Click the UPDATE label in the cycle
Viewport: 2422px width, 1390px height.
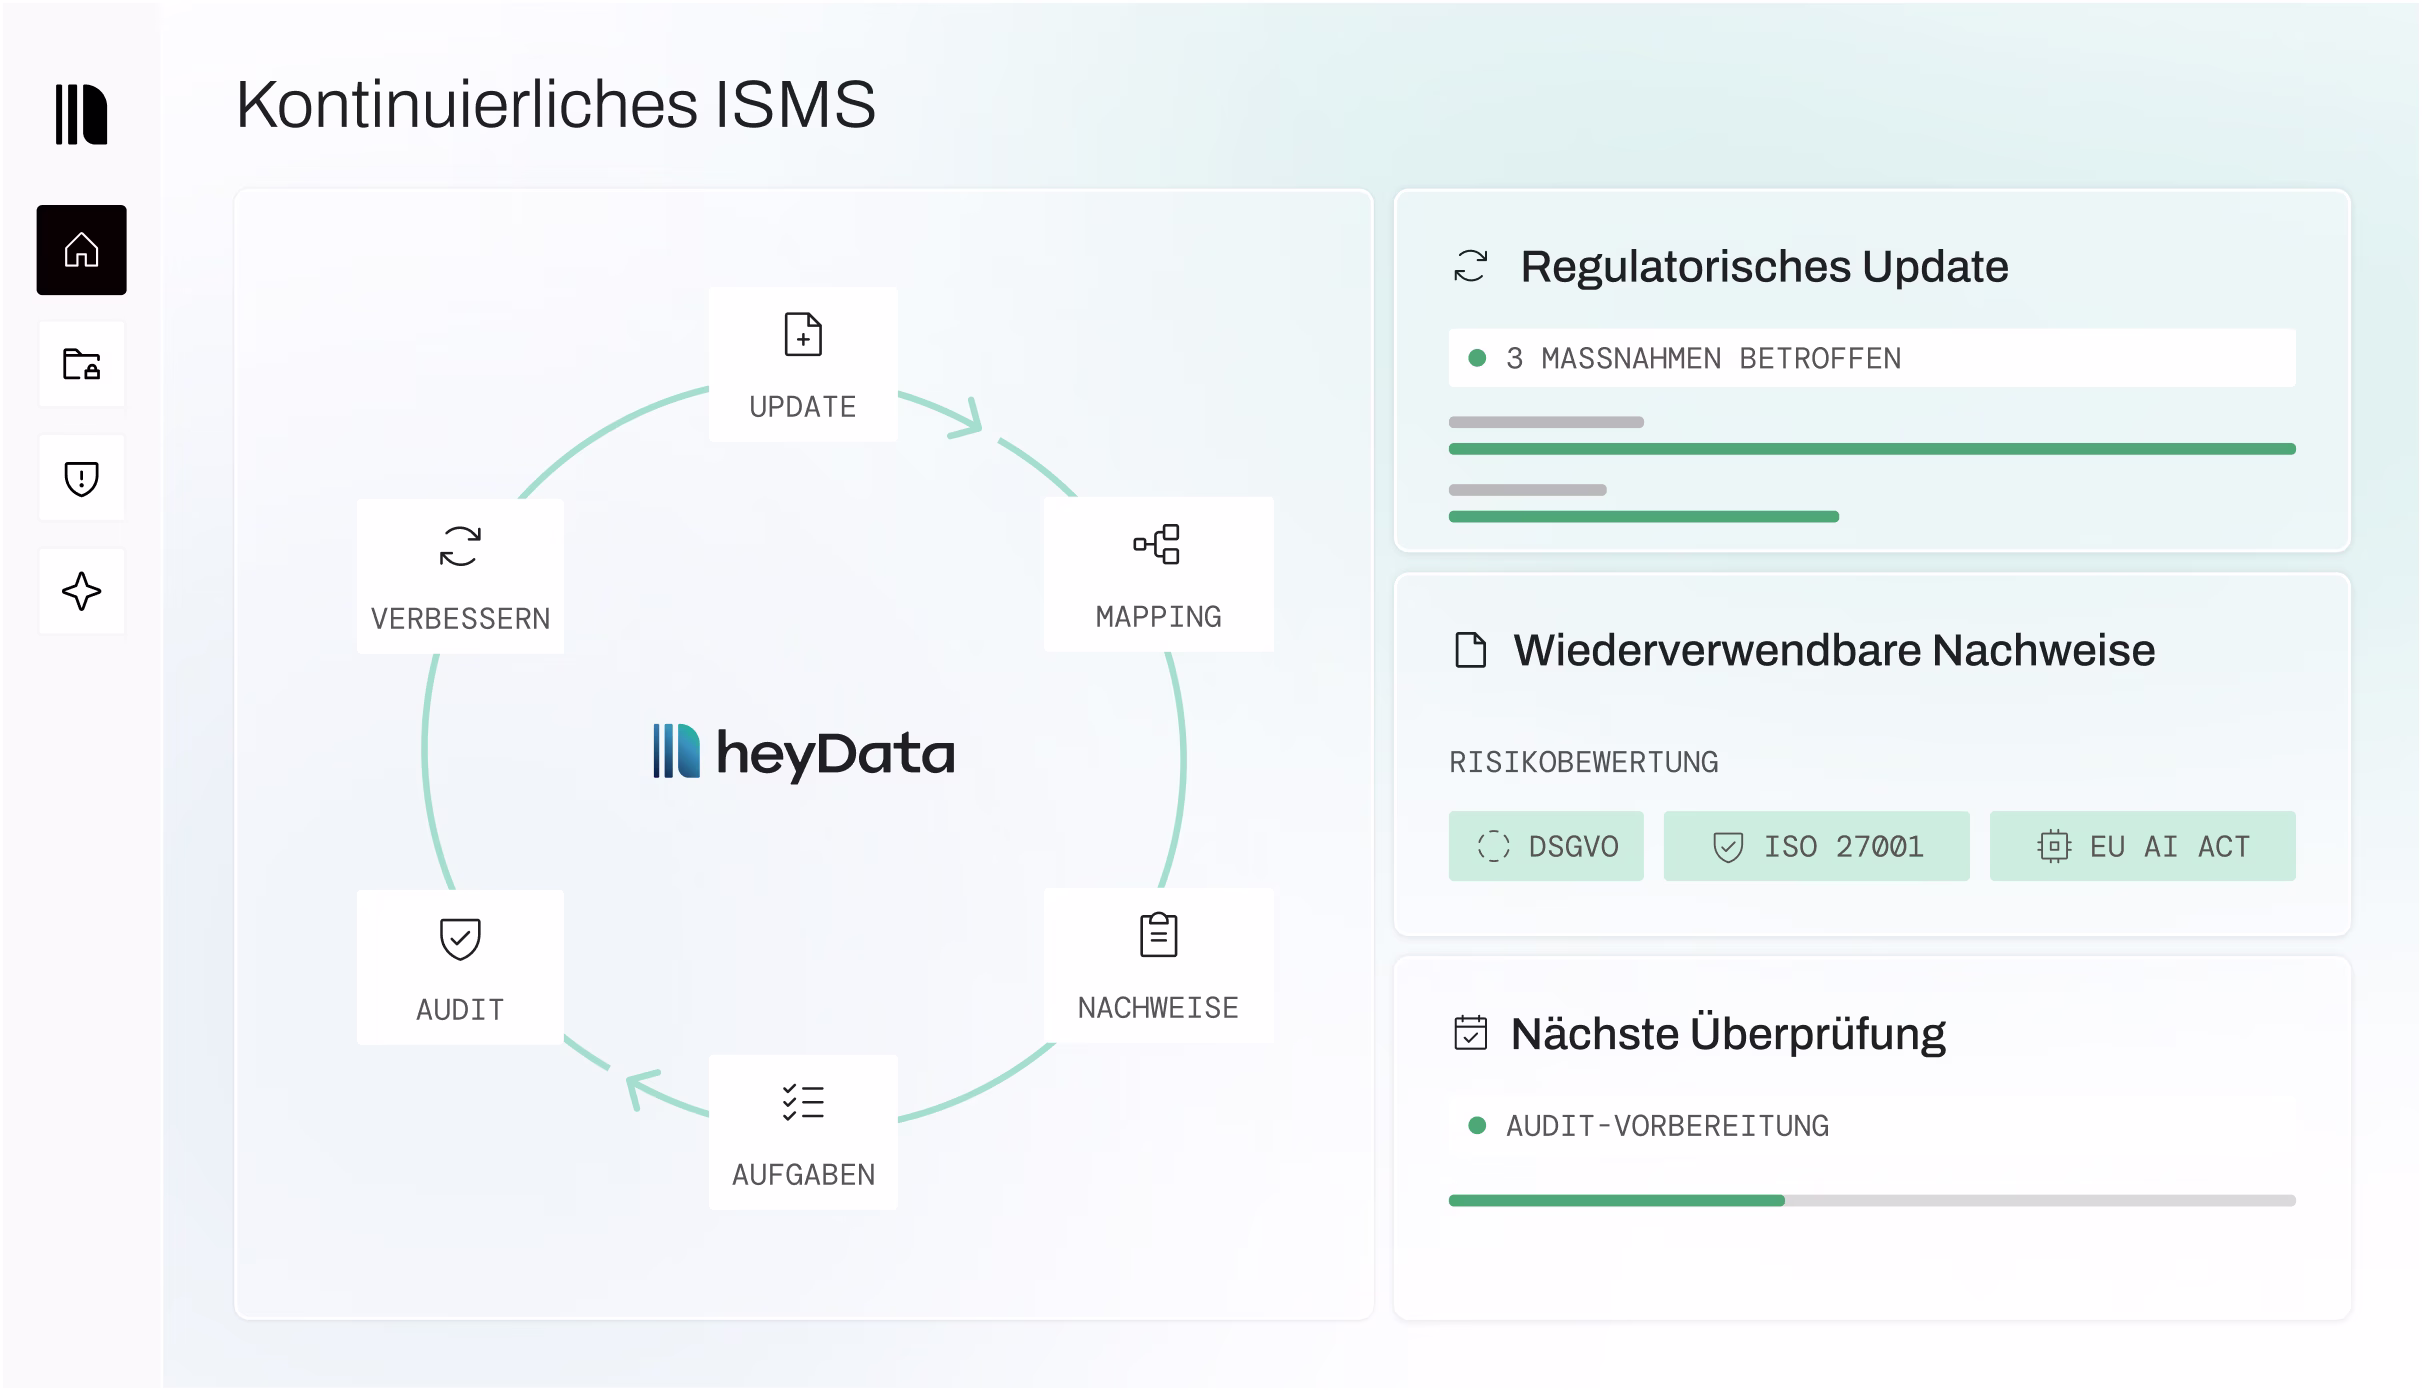803,407
